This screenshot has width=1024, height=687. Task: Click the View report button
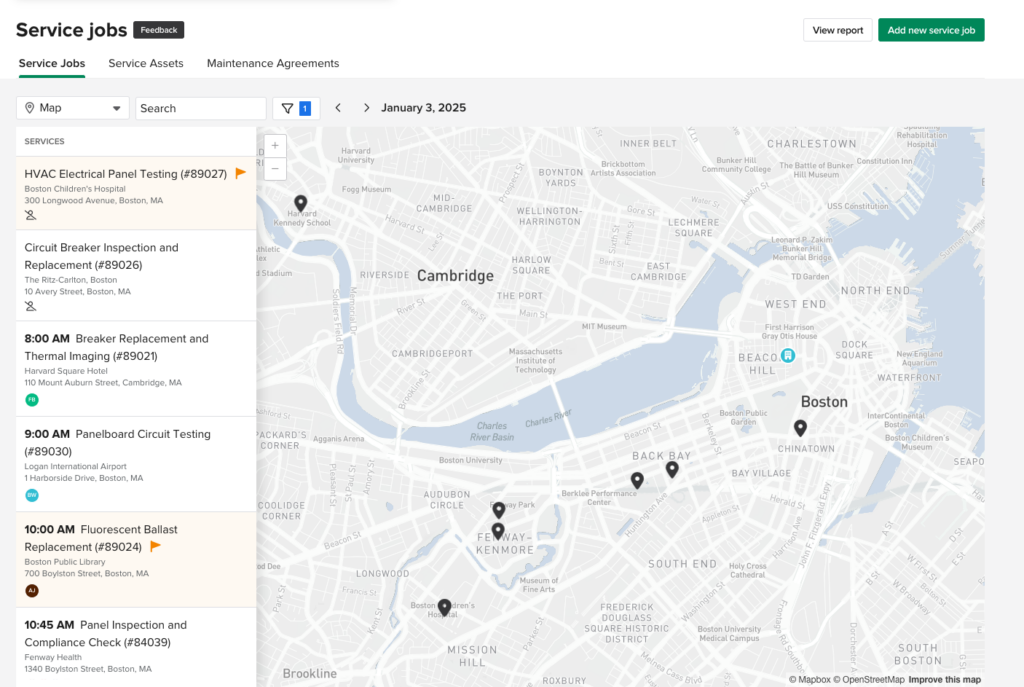(837, 30)
